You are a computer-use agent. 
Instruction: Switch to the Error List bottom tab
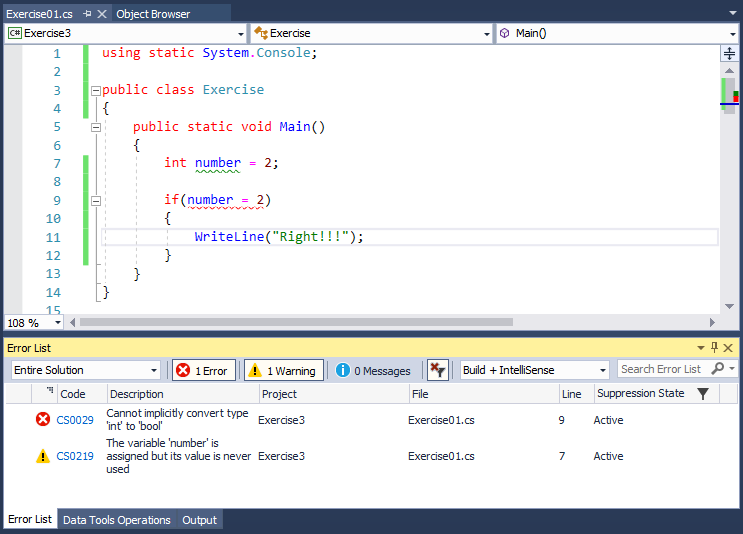(x=30, y=519)
